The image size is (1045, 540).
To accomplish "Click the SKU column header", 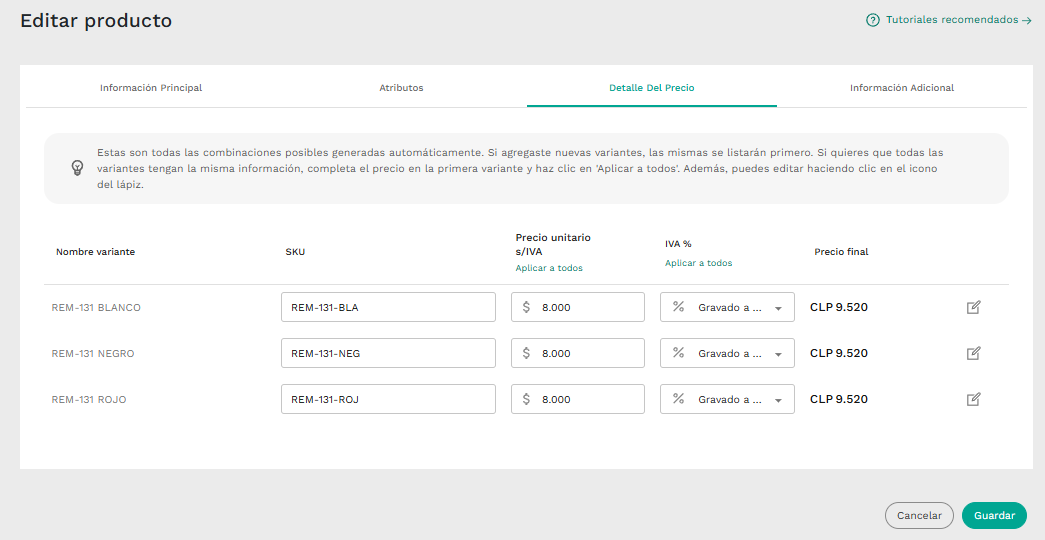I will point(295,252).
